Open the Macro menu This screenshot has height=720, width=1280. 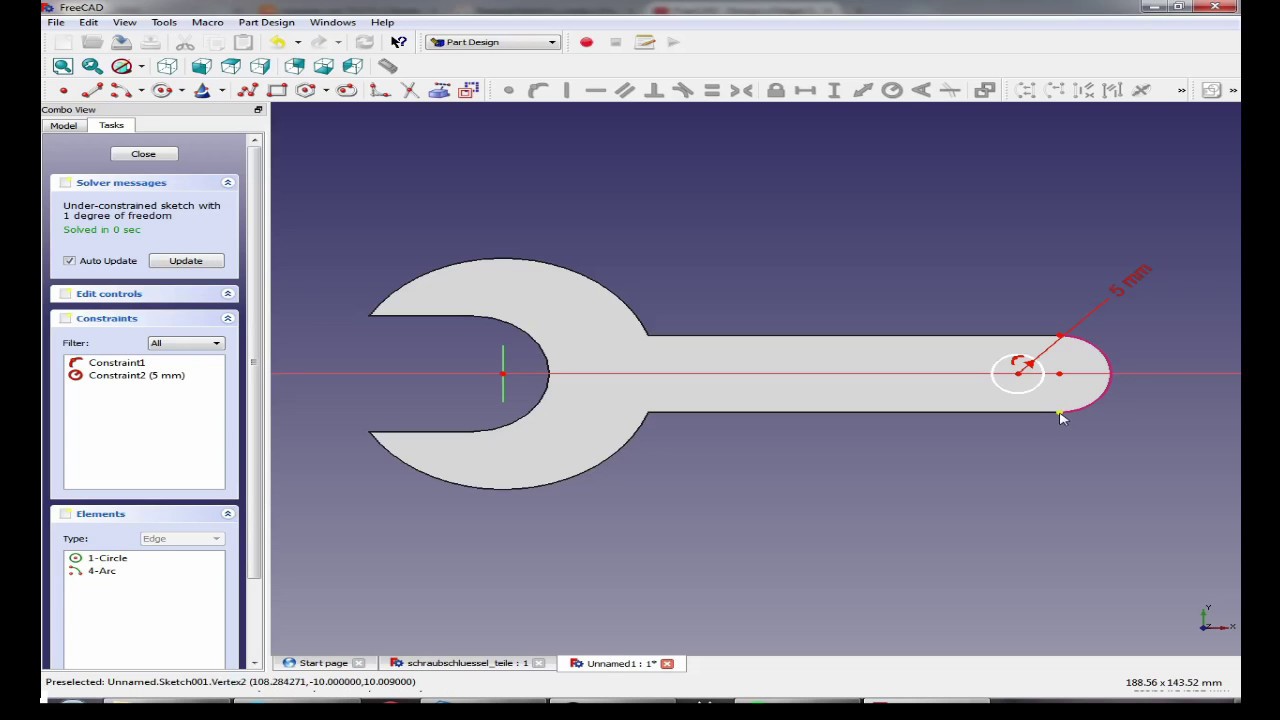pos(207,22)
